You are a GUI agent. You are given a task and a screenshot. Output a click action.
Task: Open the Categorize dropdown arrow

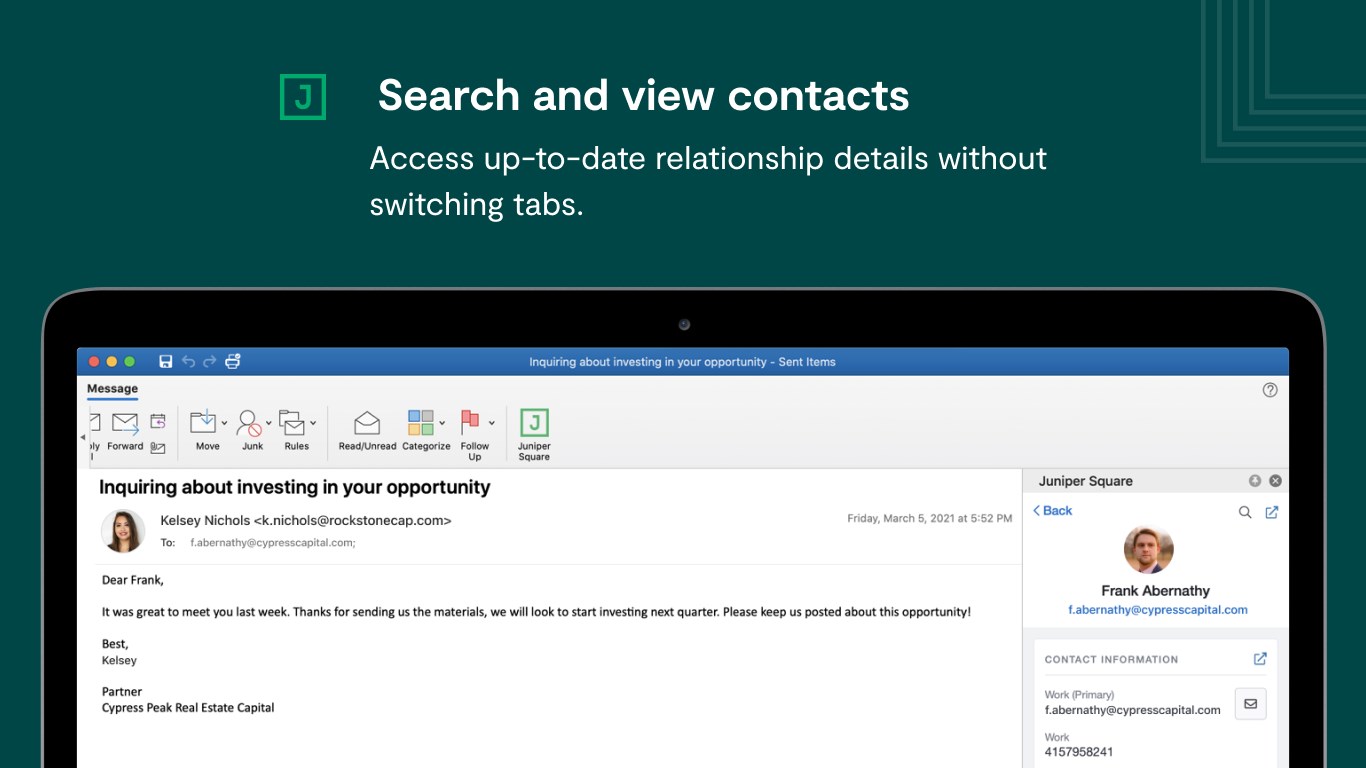click(442, 423)
